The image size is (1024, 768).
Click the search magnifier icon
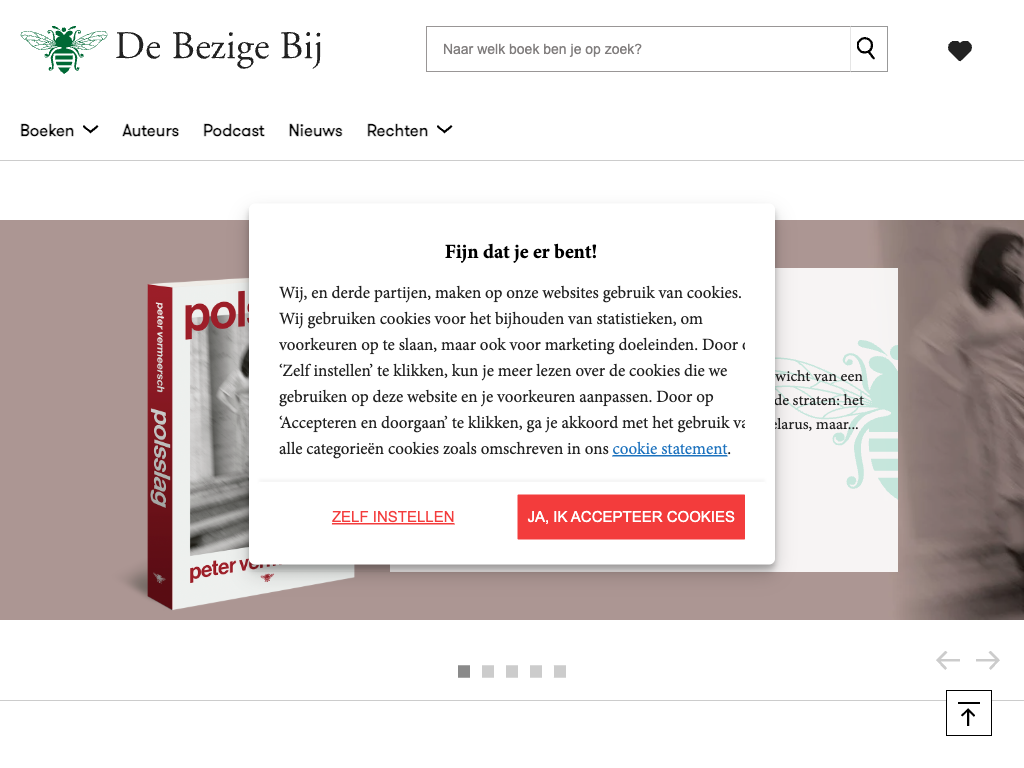click(868, 49)
